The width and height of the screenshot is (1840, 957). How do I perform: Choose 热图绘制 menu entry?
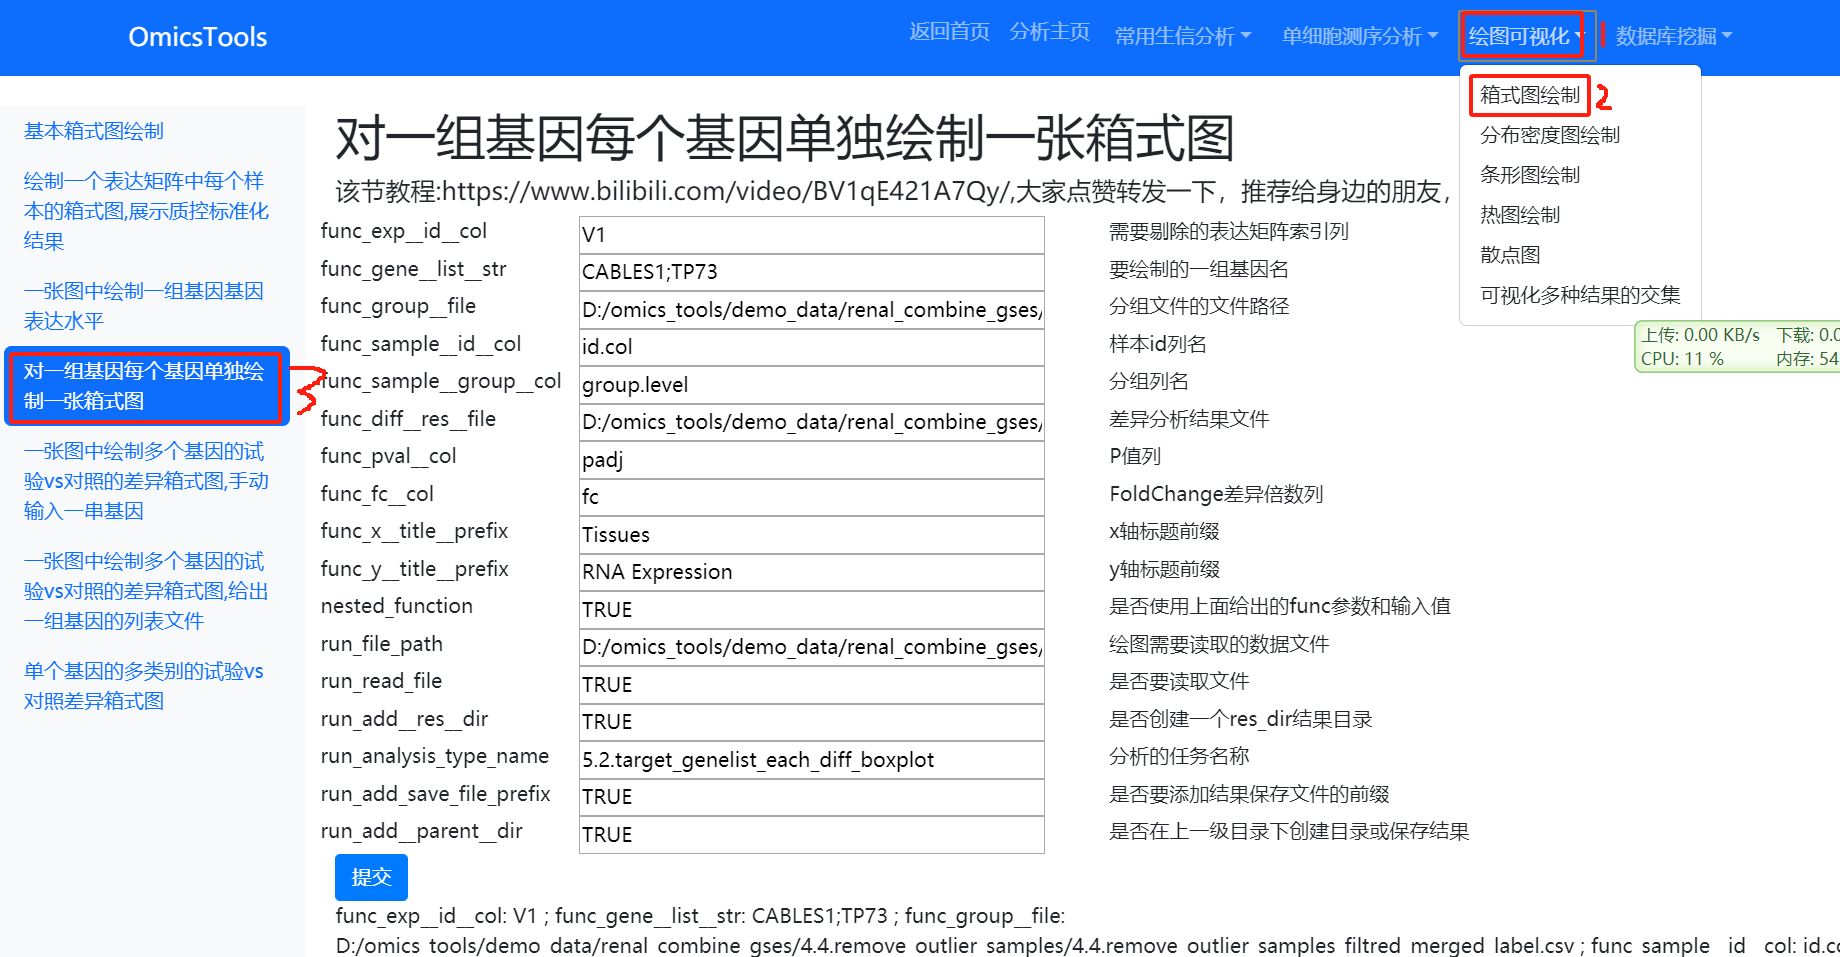(1520, 215)
